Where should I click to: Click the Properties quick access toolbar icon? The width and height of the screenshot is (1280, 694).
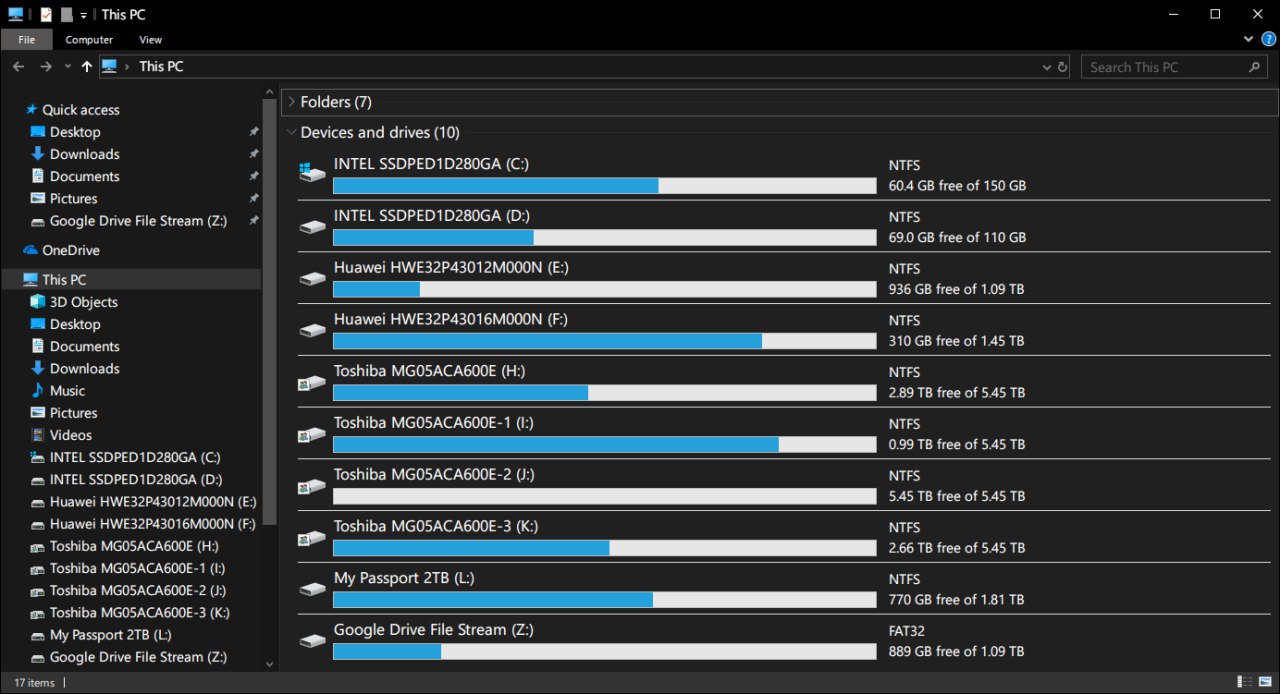(x=46, y=15)
